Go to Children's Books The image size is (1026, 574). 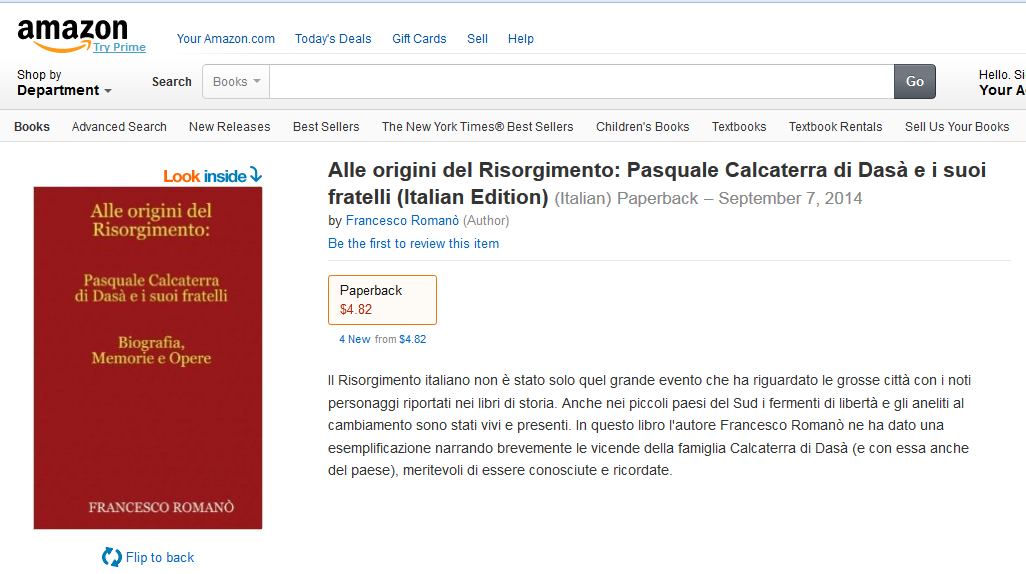click(643, 127)
